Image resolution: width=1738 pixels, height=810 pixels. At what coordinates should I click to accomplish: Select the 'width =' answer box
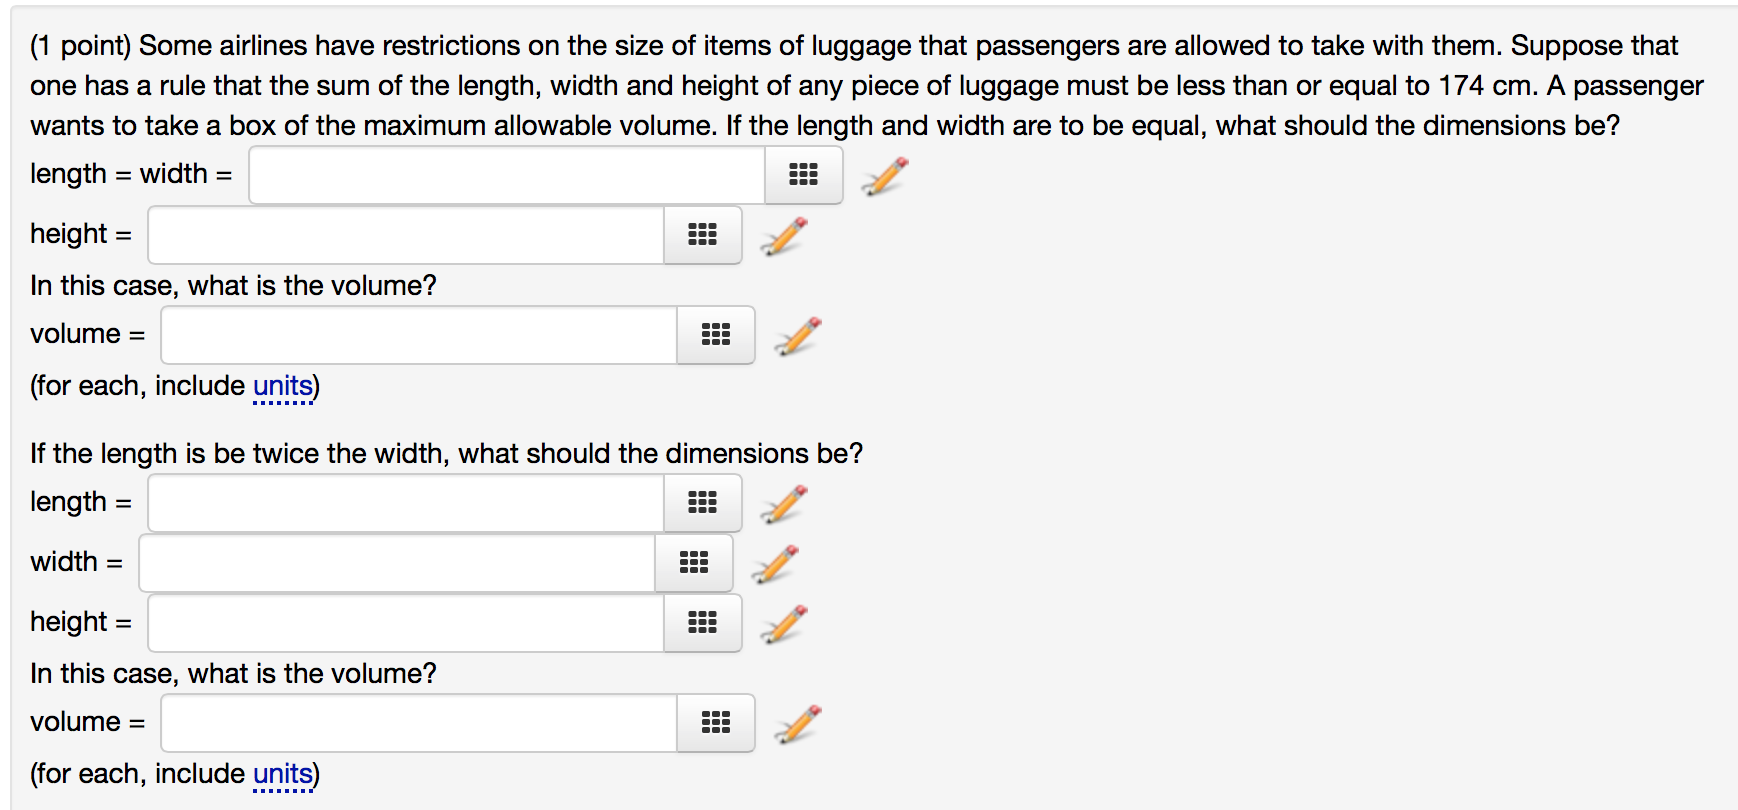(397, 563)
